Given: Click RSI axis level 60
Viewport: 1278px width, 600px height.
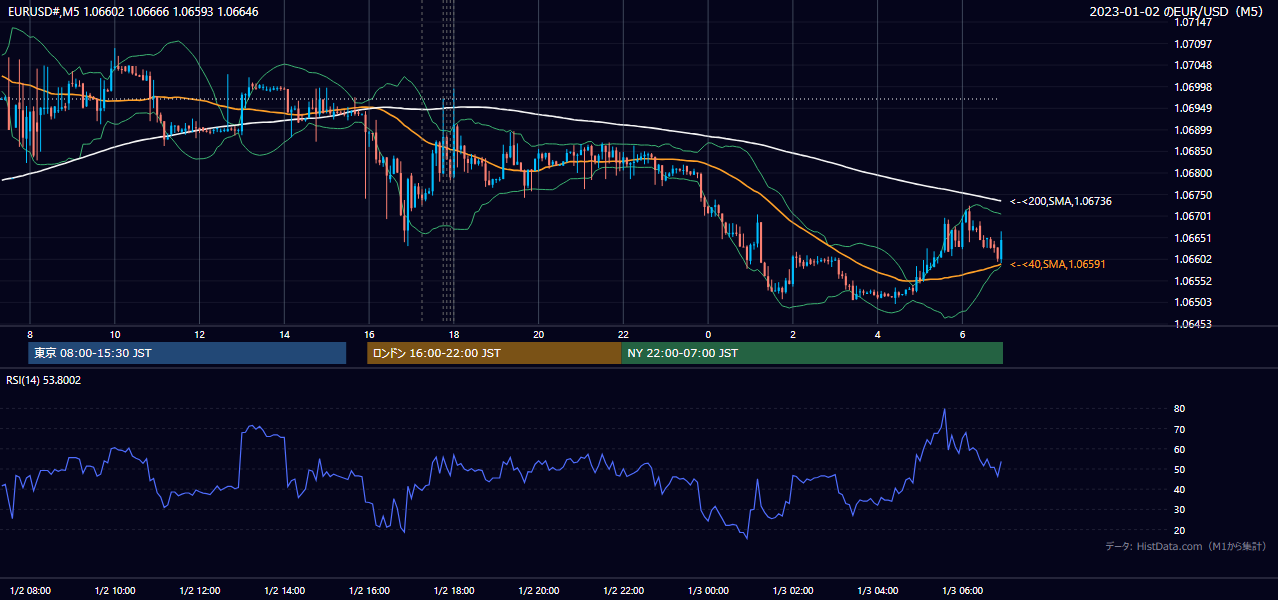Looking at the screenshot, I should pos(1179,449).
